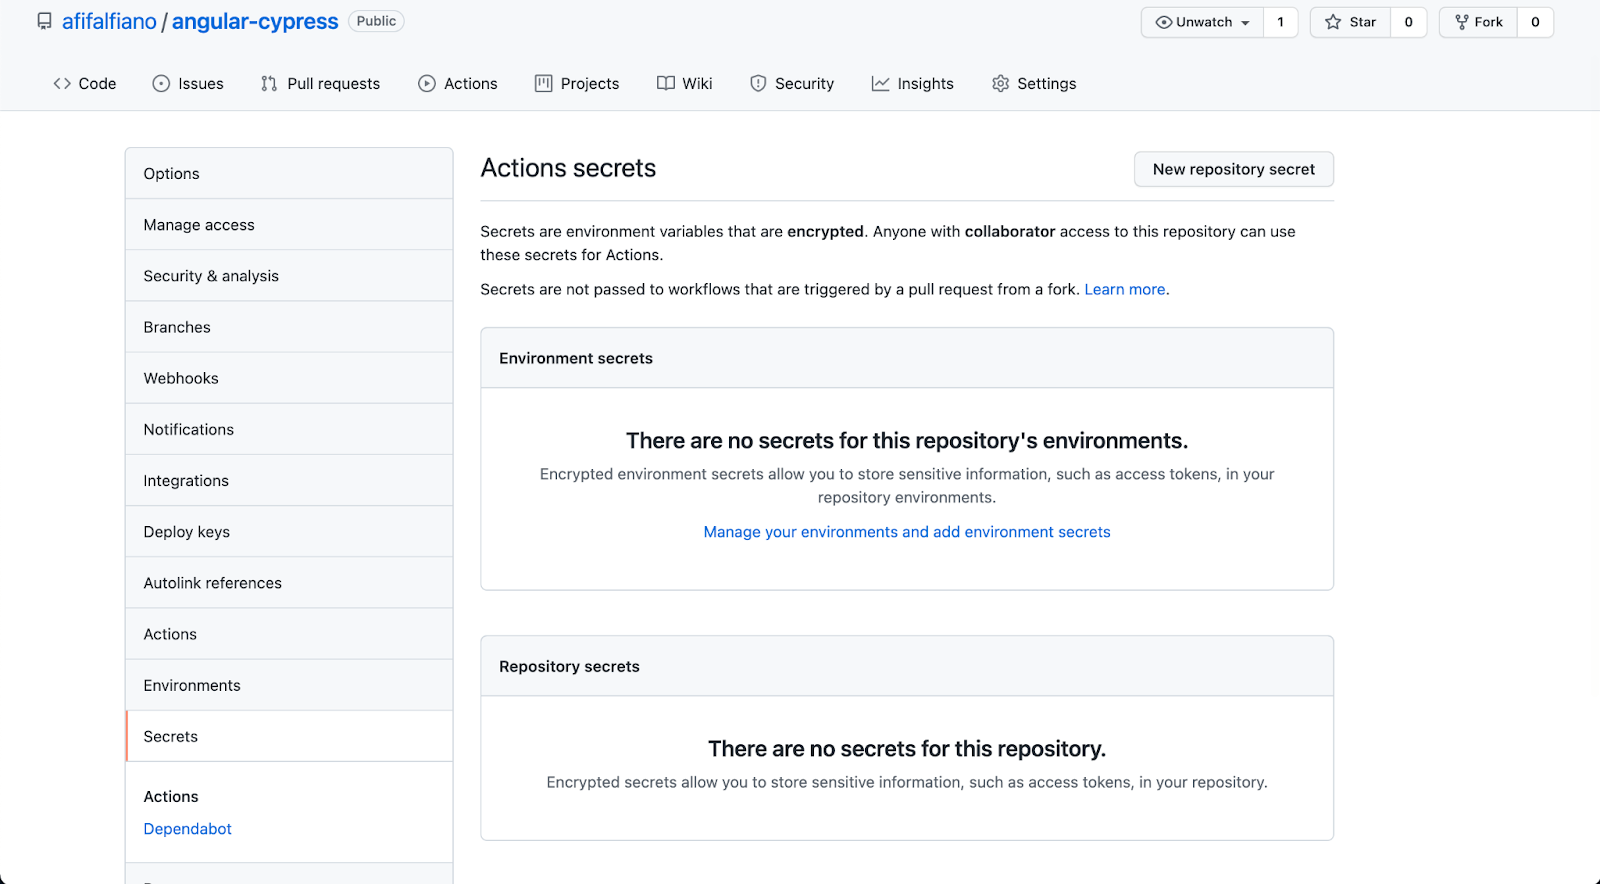Viewport: 1600px width, 884px height.
Task: Open Manage access in the sidebar
Action: click(289, 225)
